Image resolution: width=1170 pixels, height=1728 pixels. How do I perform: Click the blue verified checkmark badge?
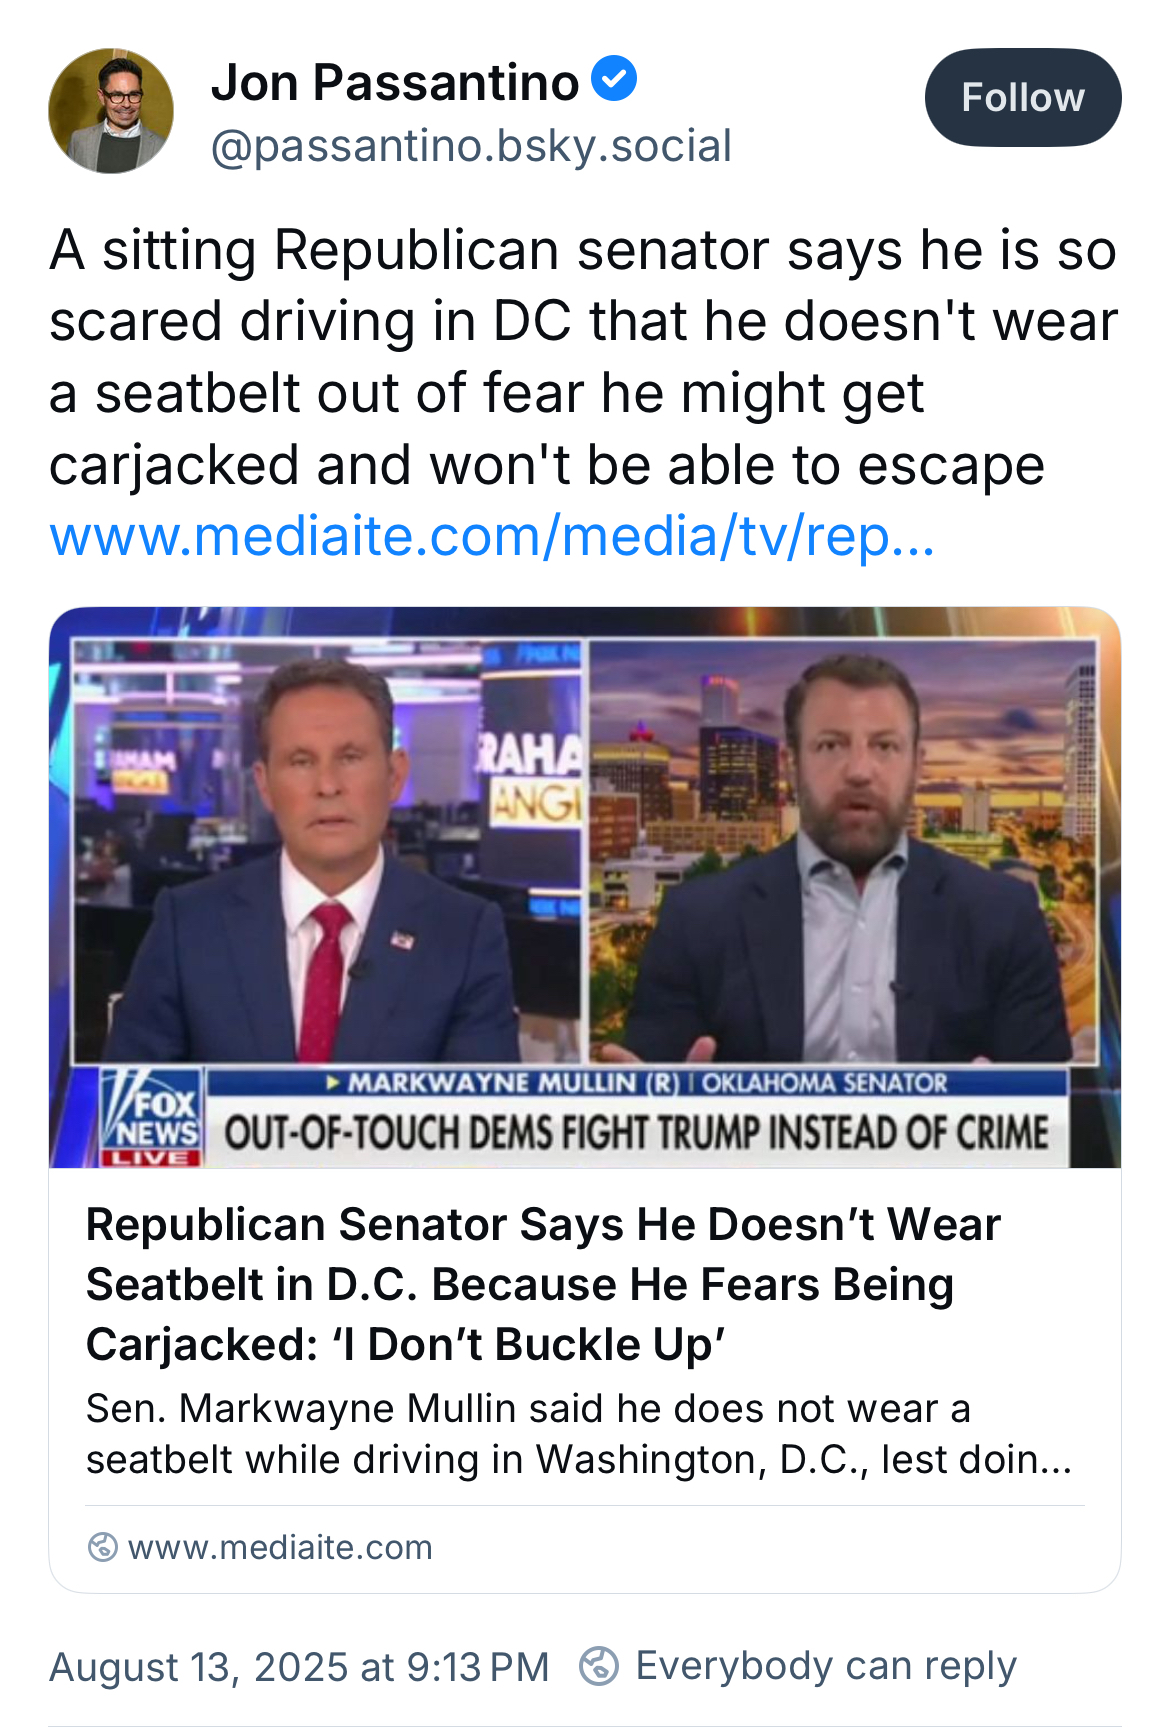click(614, 79)
